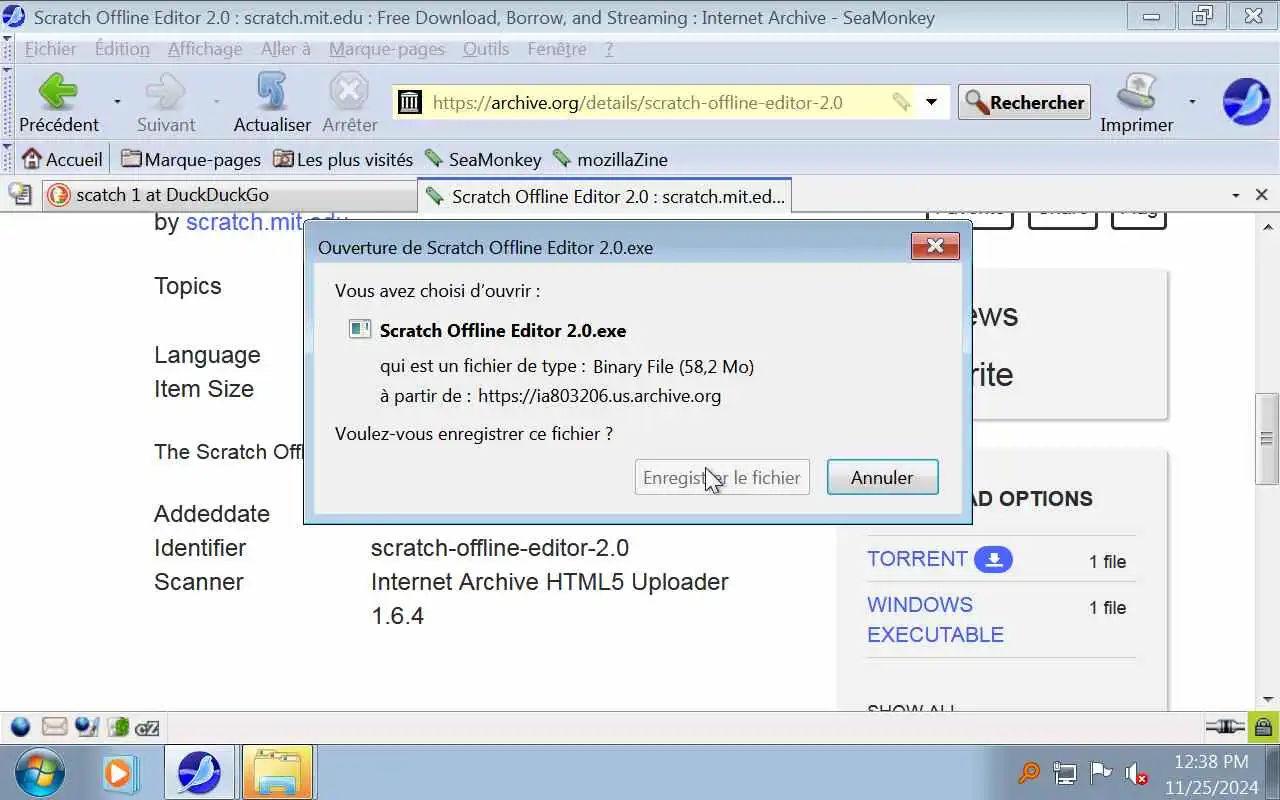Open the Aller à menu
Image resolution: width=1280 pixels, height=800 pixels.
[x=285, y=49]
